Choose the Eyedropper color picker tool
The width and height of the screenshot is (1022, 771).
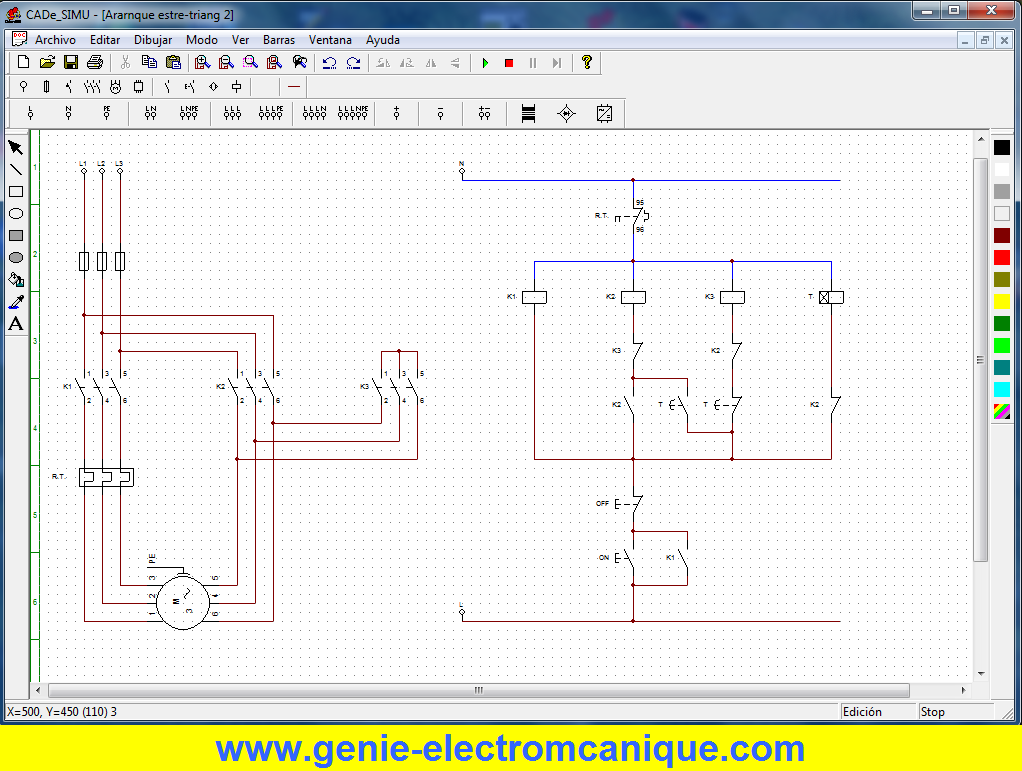pos(16,301)
